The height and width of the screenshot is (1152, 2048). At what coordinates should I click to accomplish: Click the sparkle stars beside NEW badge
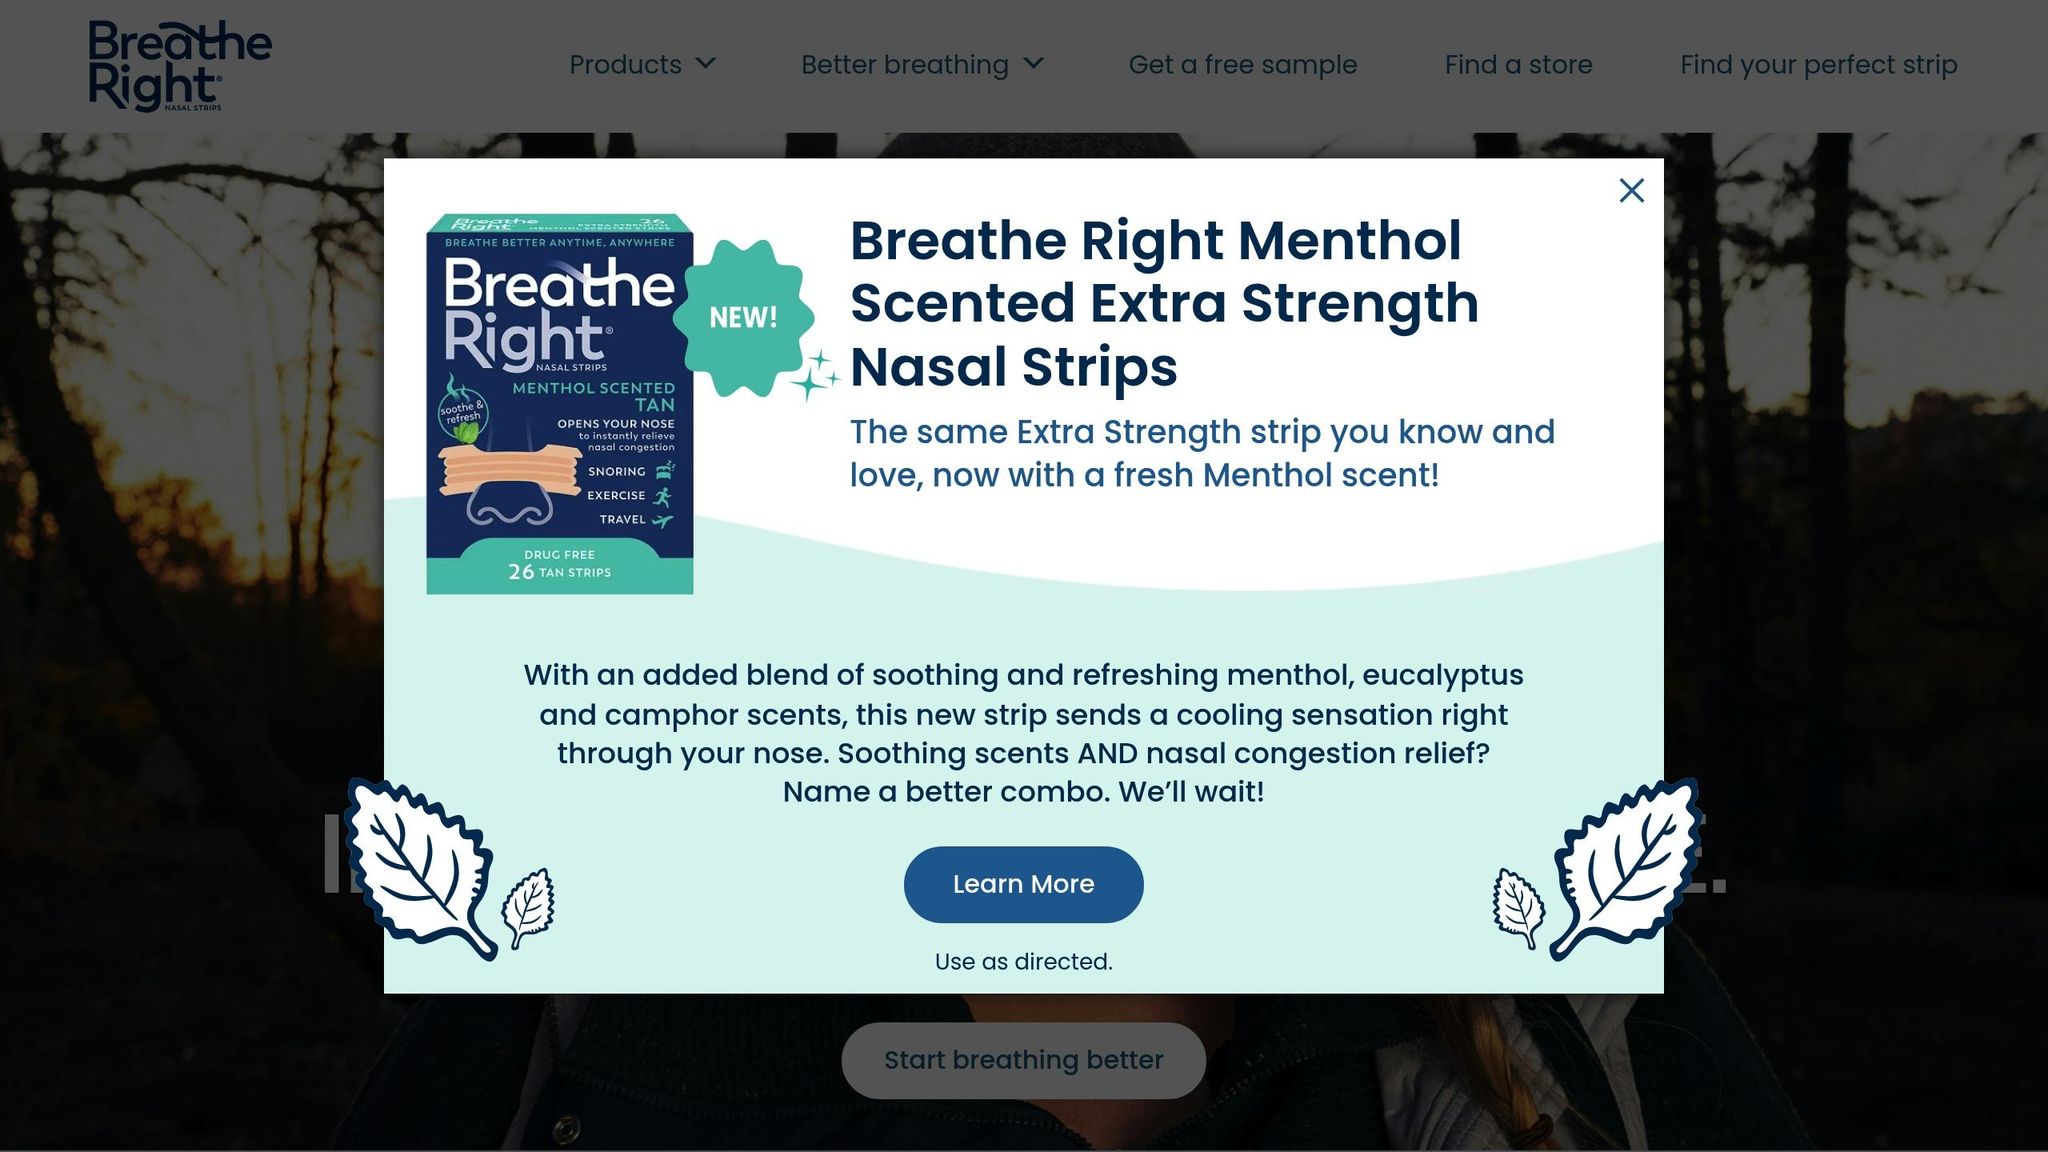click(x=816, y=375)
